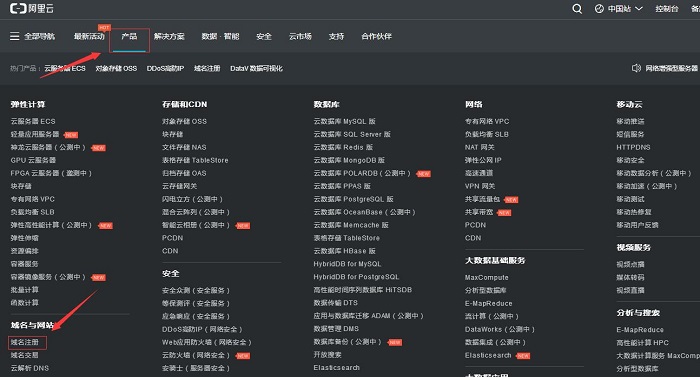Click hot product 域名注册
The image size is (700, 377).
(x=207, y=68)
